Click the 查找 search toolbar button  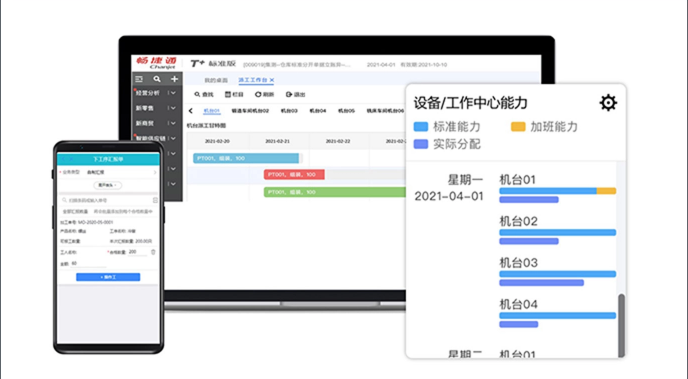click(x=204, y=94)
